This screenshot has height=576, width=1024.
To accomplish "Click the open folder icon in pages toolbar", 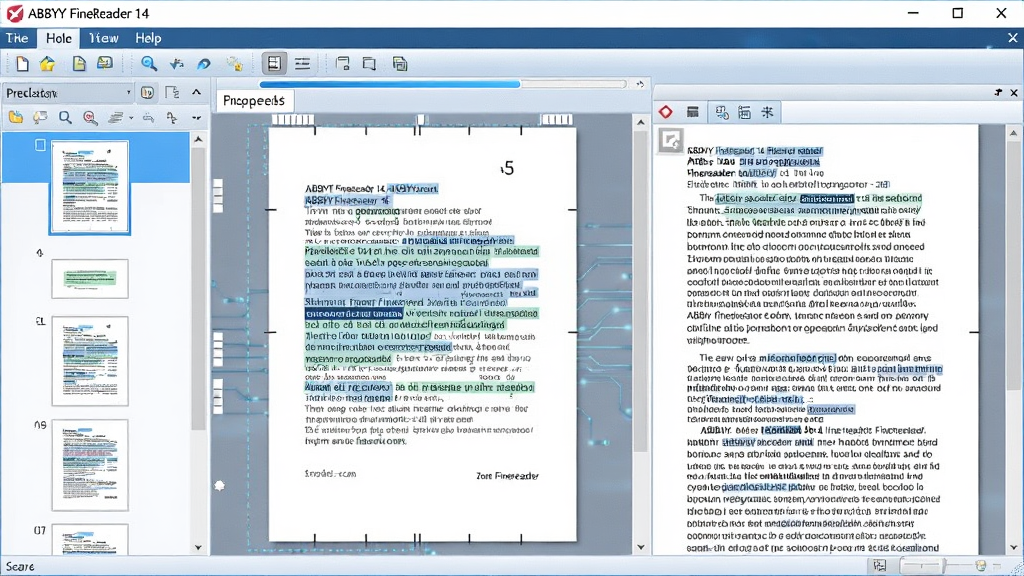I will coord(16,118).
